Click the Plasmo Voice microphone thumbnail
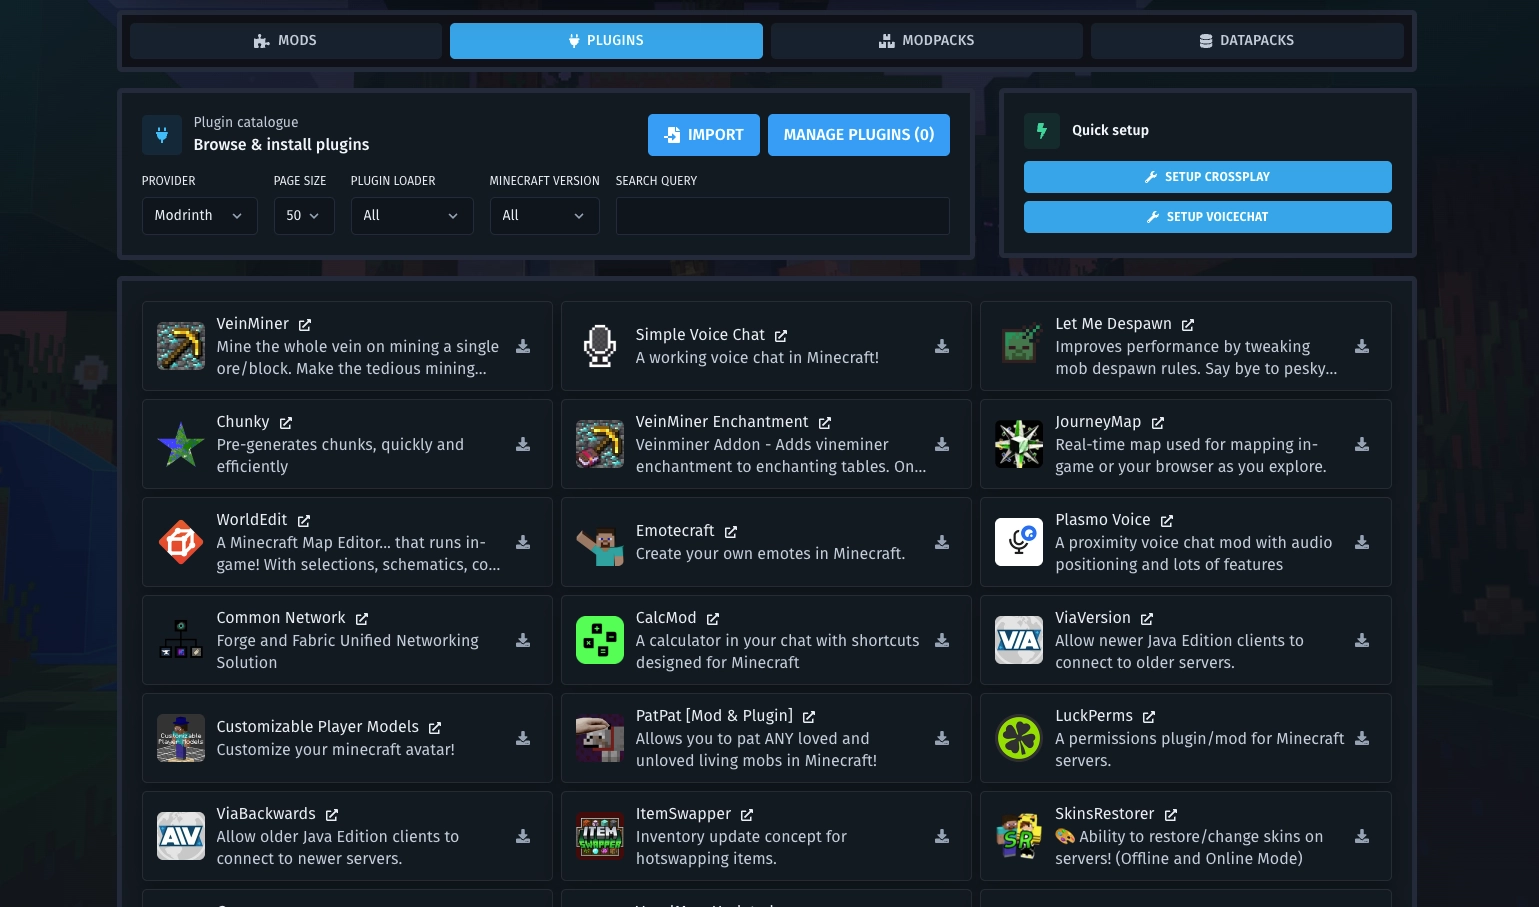This screenshot has width=1539, height=907. pos(1019,542)
